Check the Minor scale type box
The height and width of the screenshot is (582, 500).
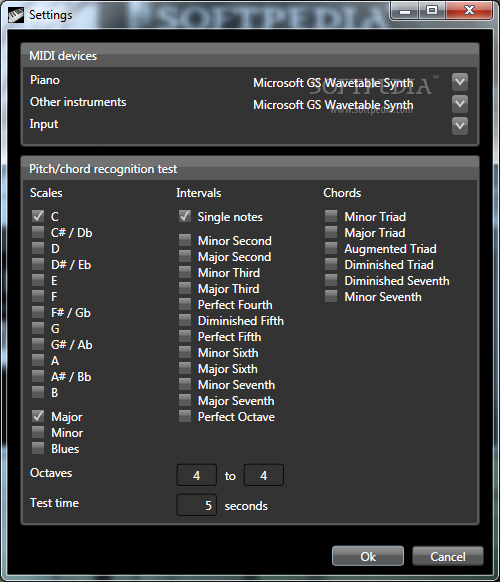[x=38, y=432]
